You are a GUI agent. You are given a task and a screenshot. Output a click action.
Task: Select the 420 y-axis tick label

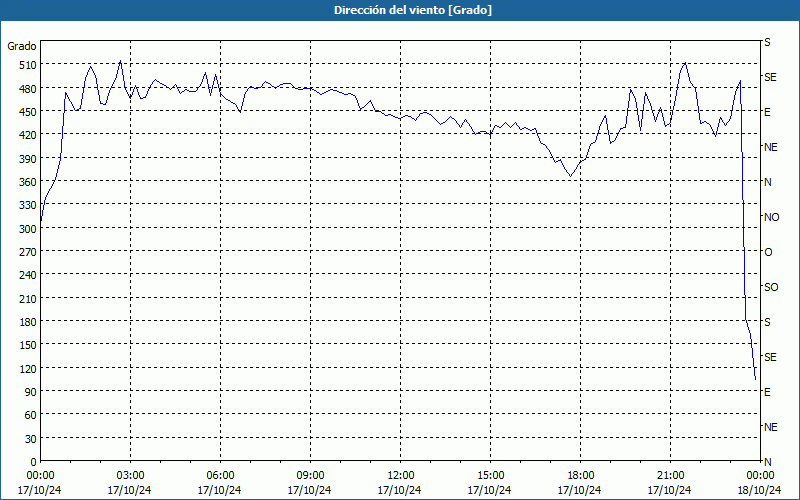[28, 135]
